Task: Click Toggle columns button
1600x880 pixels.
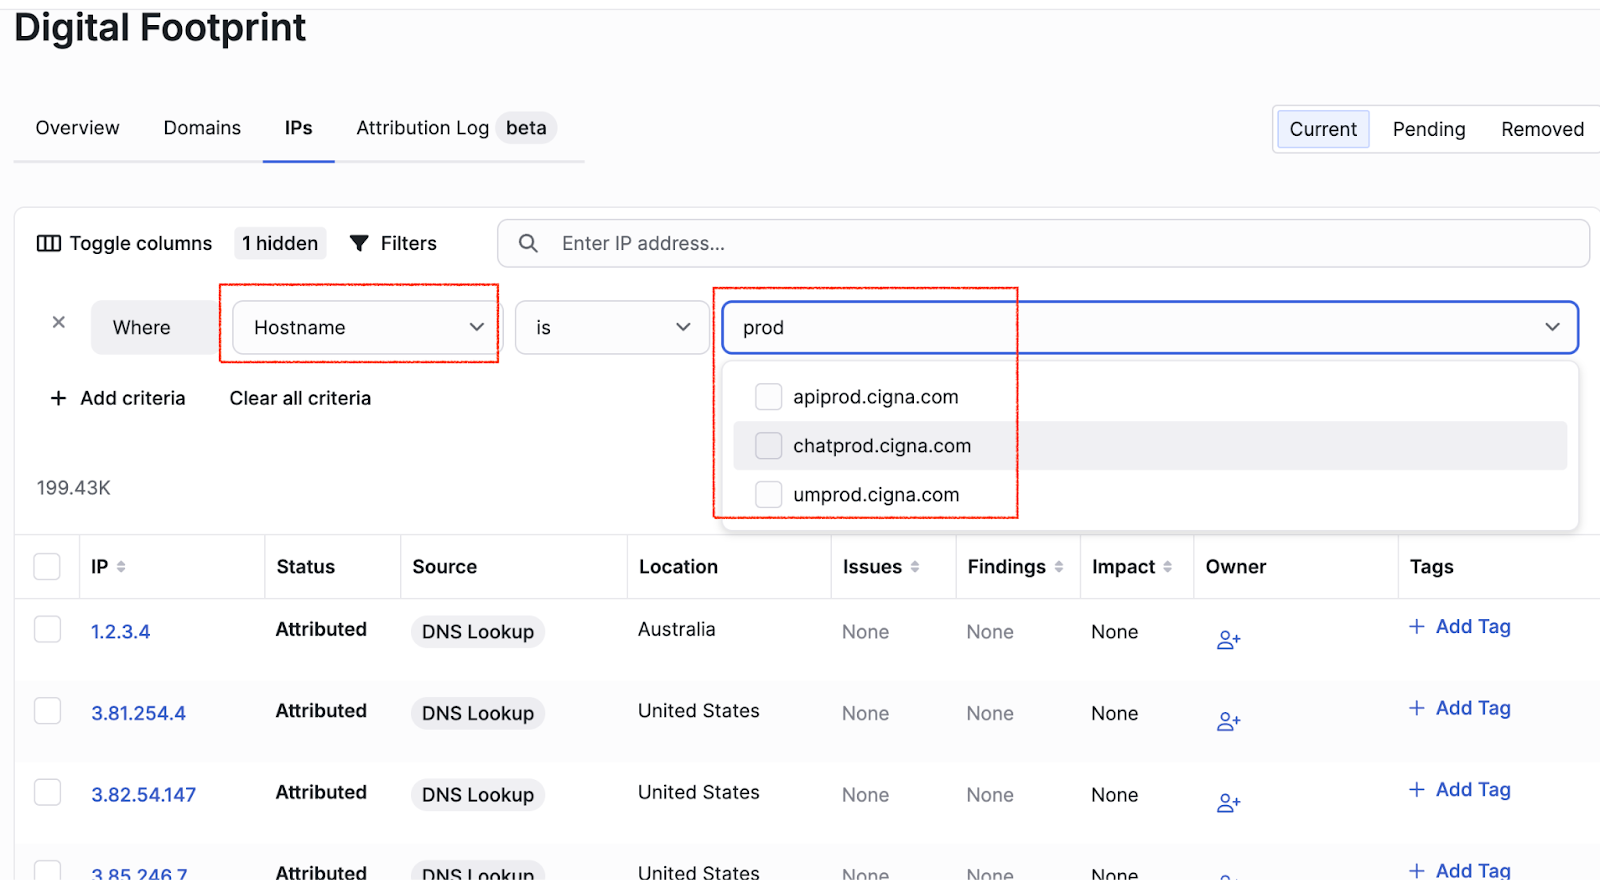Action: (x=124, y=243)
